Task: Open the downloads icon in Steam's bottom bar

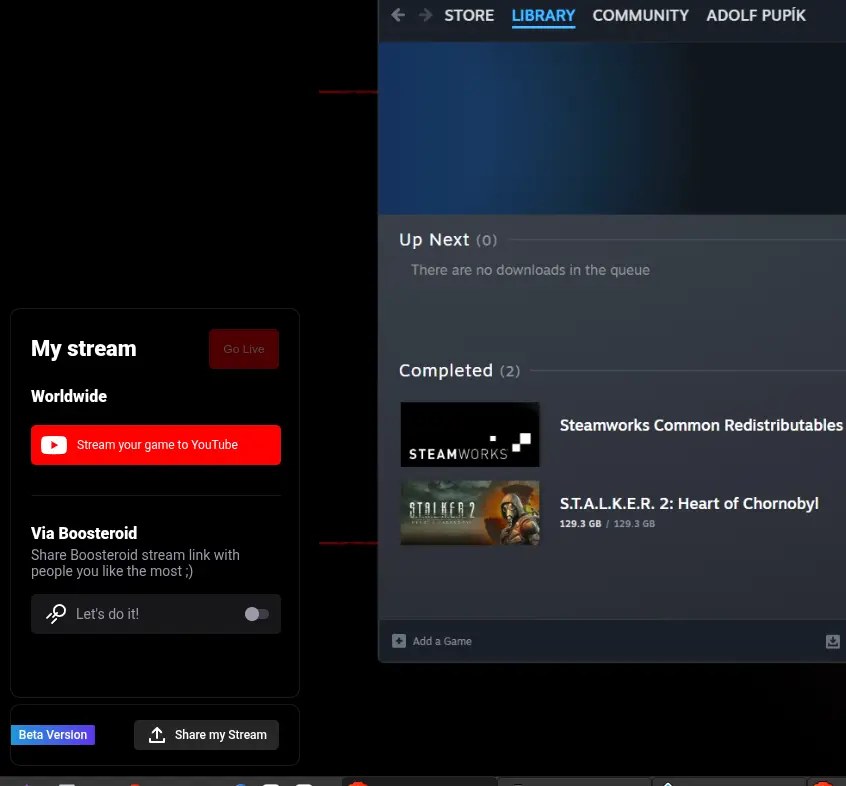Action: click(x=833, y=641)
